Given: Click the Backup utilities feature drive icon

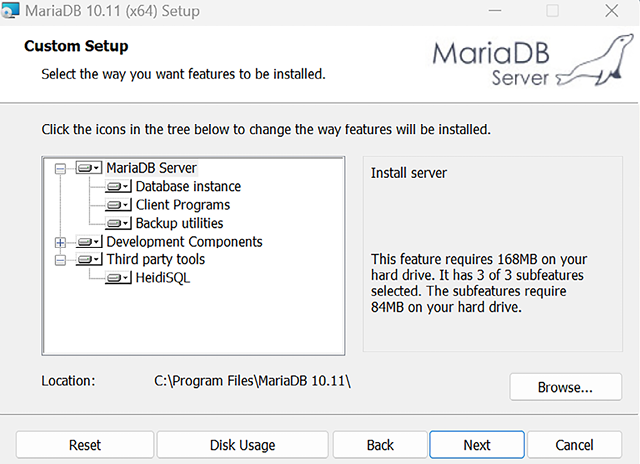Looking at the screenshot, I should (119, 224).
